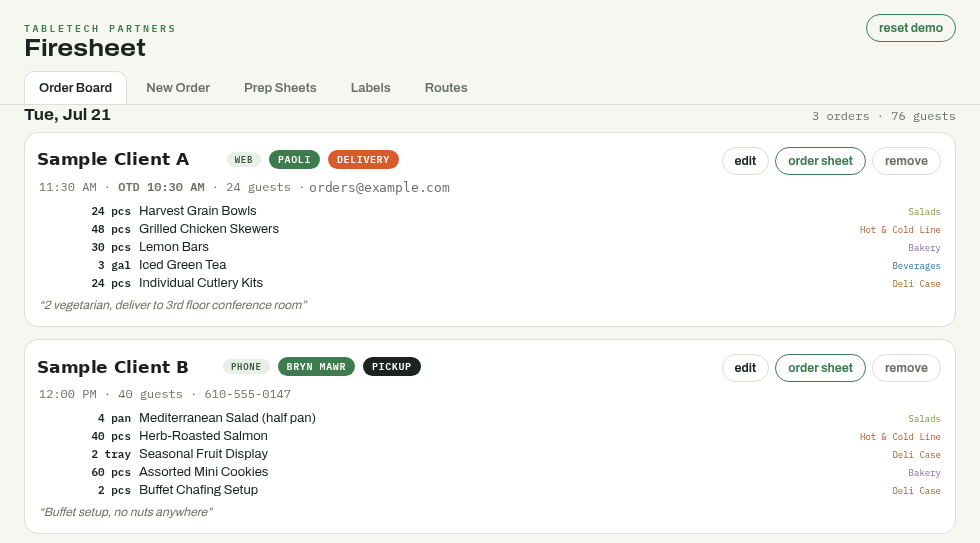Viewport: 980px width, 543px height.
Task: Click Salads label beside Mediterranean Salad
Action: coord(924,419)
